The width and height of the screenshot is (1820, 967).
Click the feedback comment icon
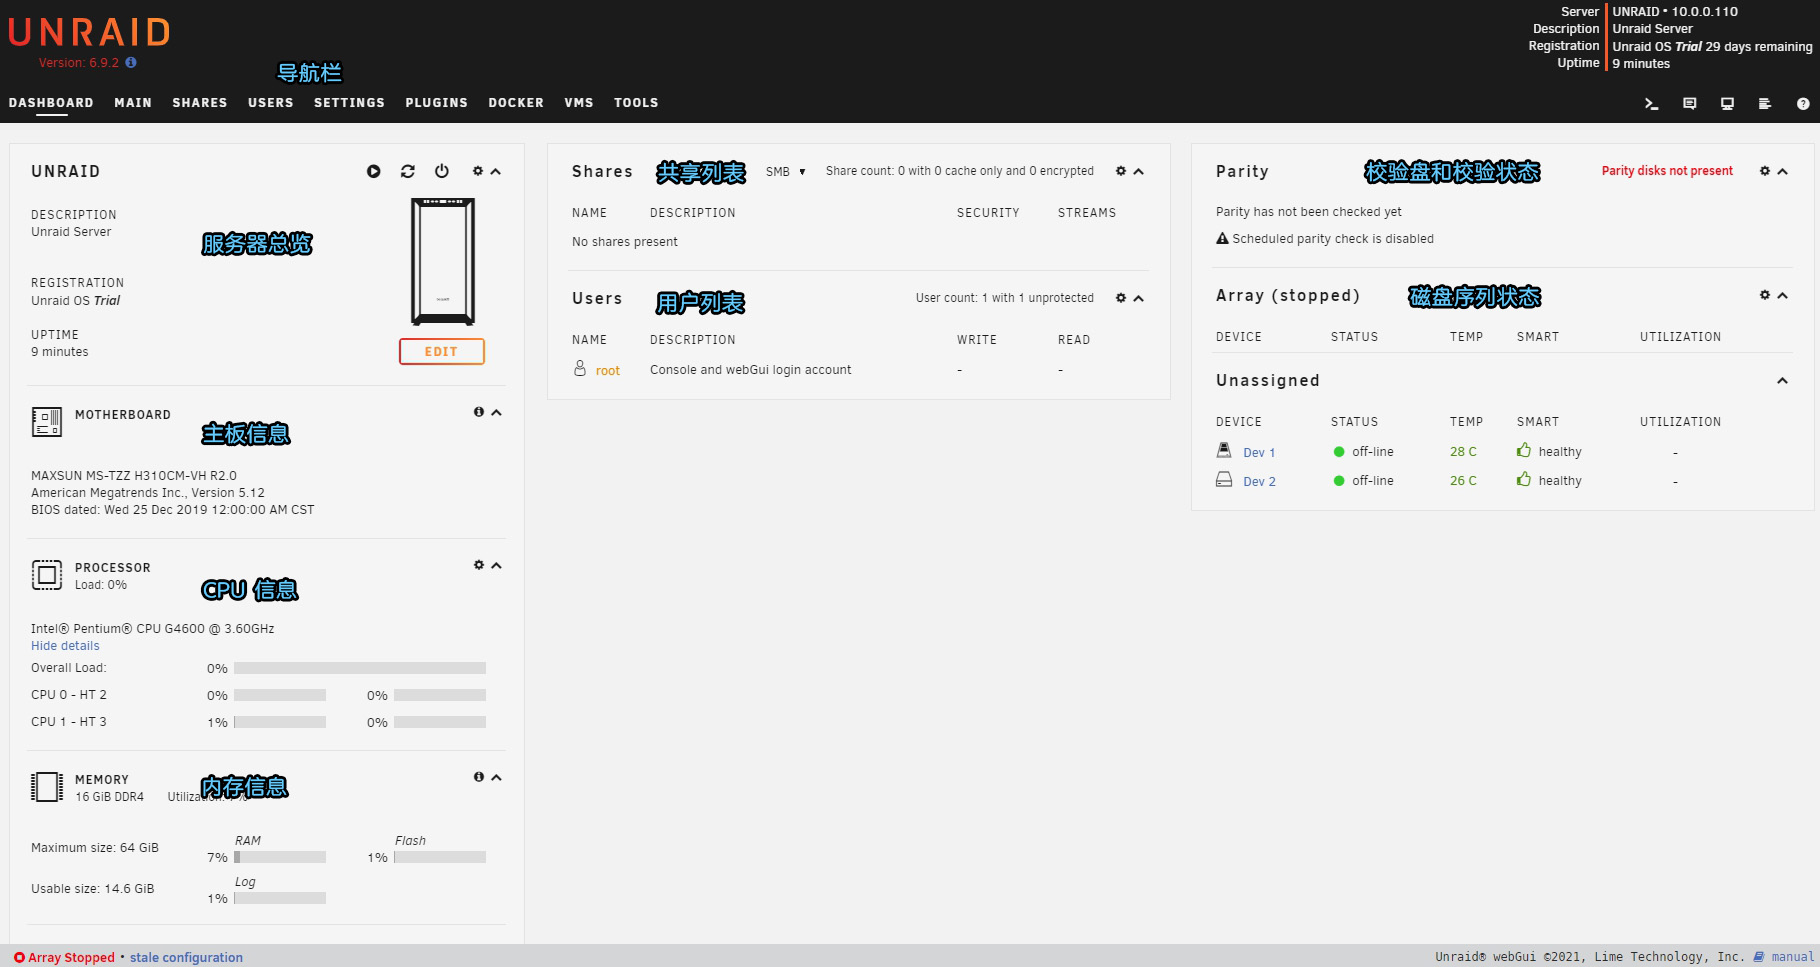tap(1690, 103)
